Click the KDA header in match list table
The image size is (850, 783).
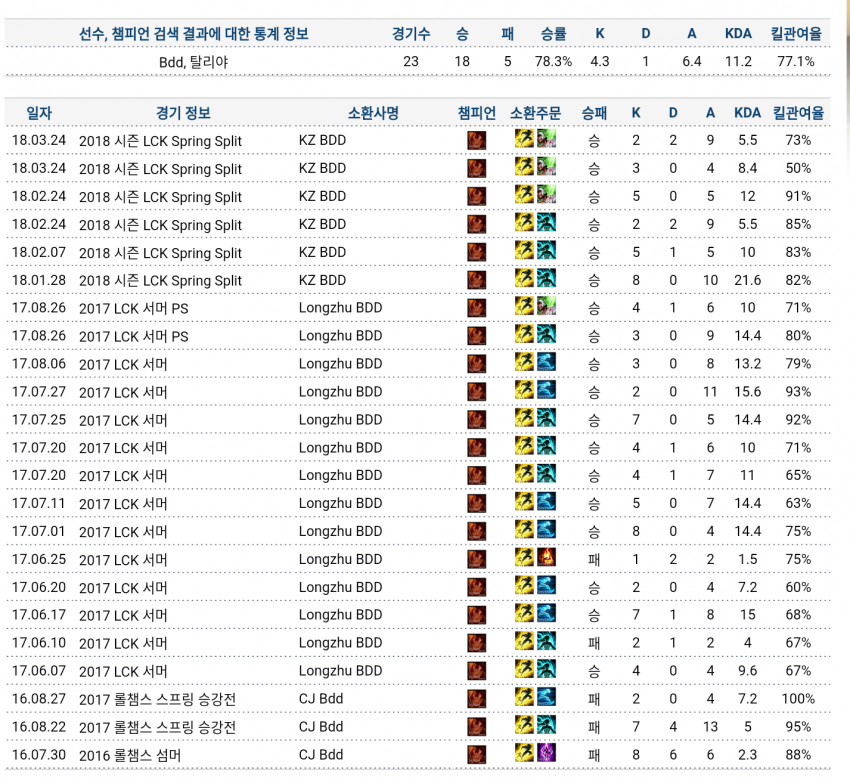(x=748, y=113)
